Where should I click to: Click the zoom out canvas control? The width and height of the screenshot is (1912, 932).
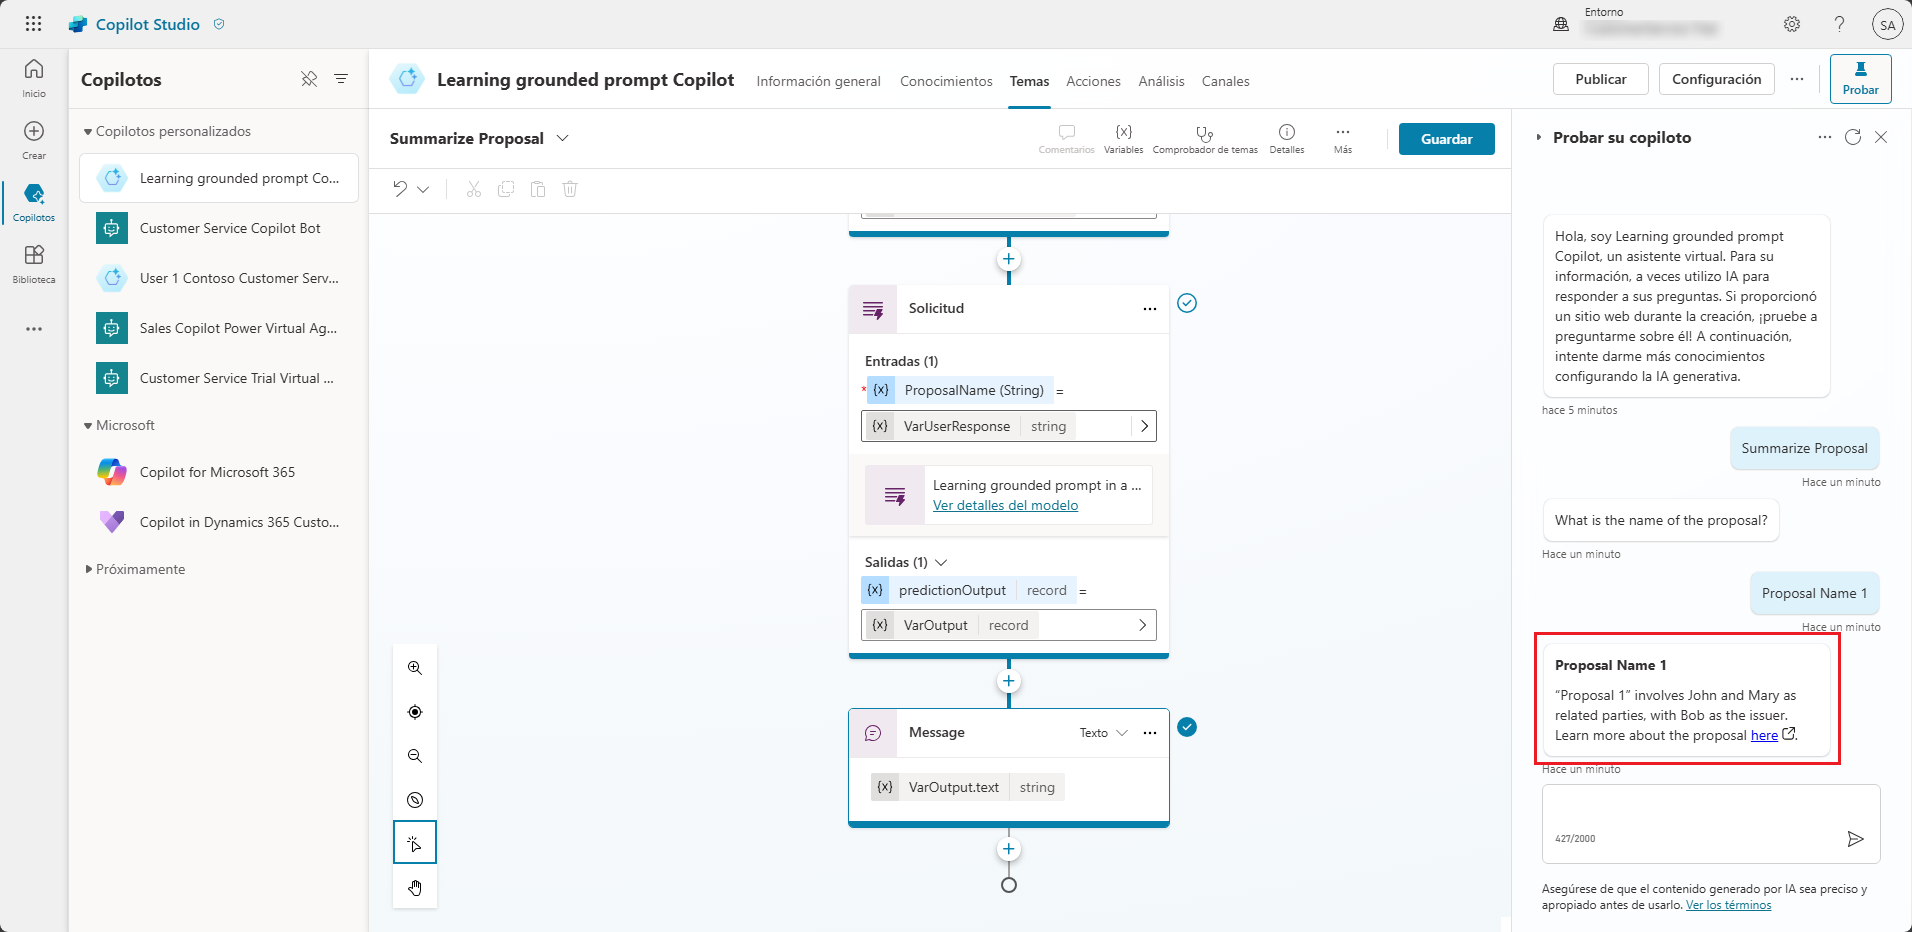click(x=415, y=756)
